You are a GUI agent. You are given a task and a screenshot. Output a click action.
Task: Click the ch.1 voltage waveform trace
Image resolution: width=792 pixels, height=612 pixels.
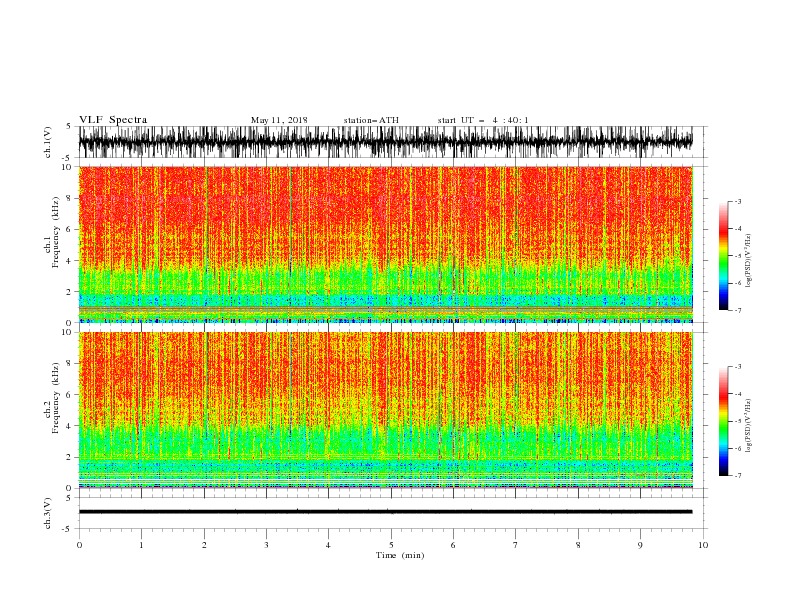pyautogui.click(x=385, y=141)
